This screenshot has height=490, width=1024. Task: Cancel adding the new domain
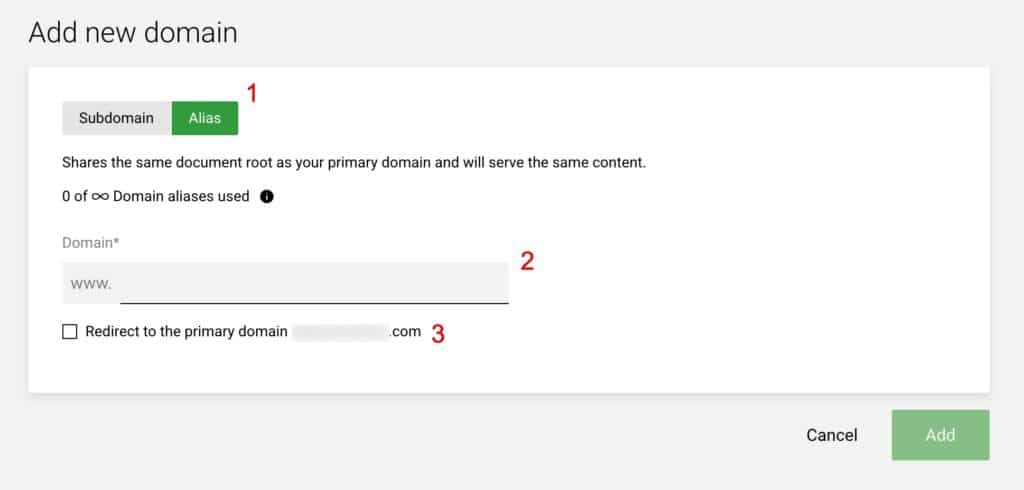pos(832,435)
